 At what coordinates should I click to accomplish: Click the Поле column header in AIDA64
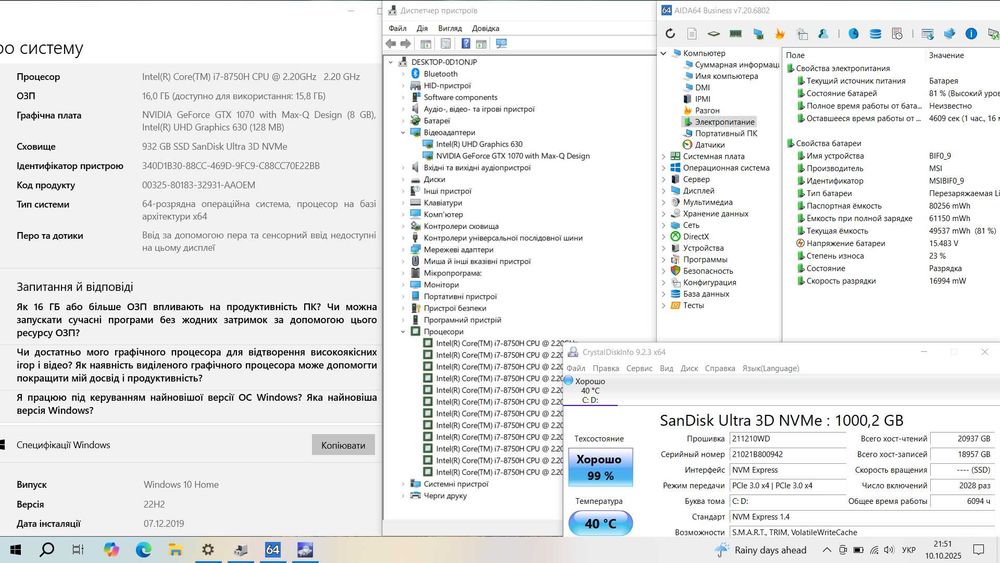795,55
